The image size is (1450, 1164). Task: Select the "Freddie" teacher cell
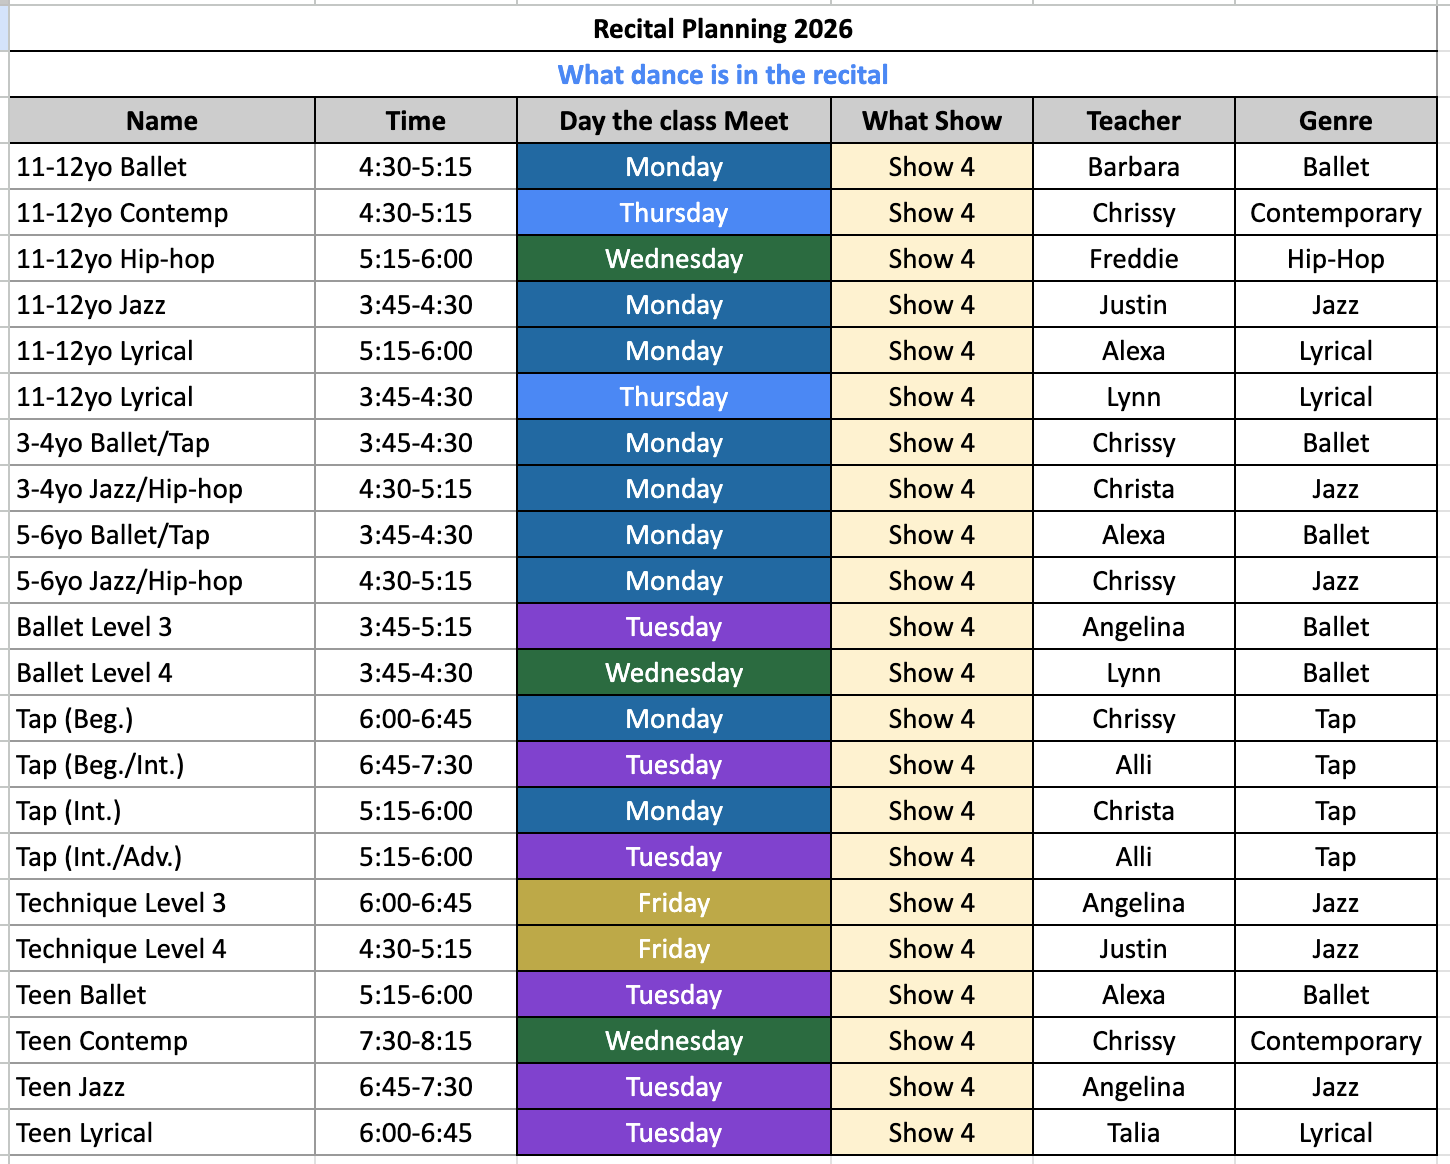coord(1133,259)
